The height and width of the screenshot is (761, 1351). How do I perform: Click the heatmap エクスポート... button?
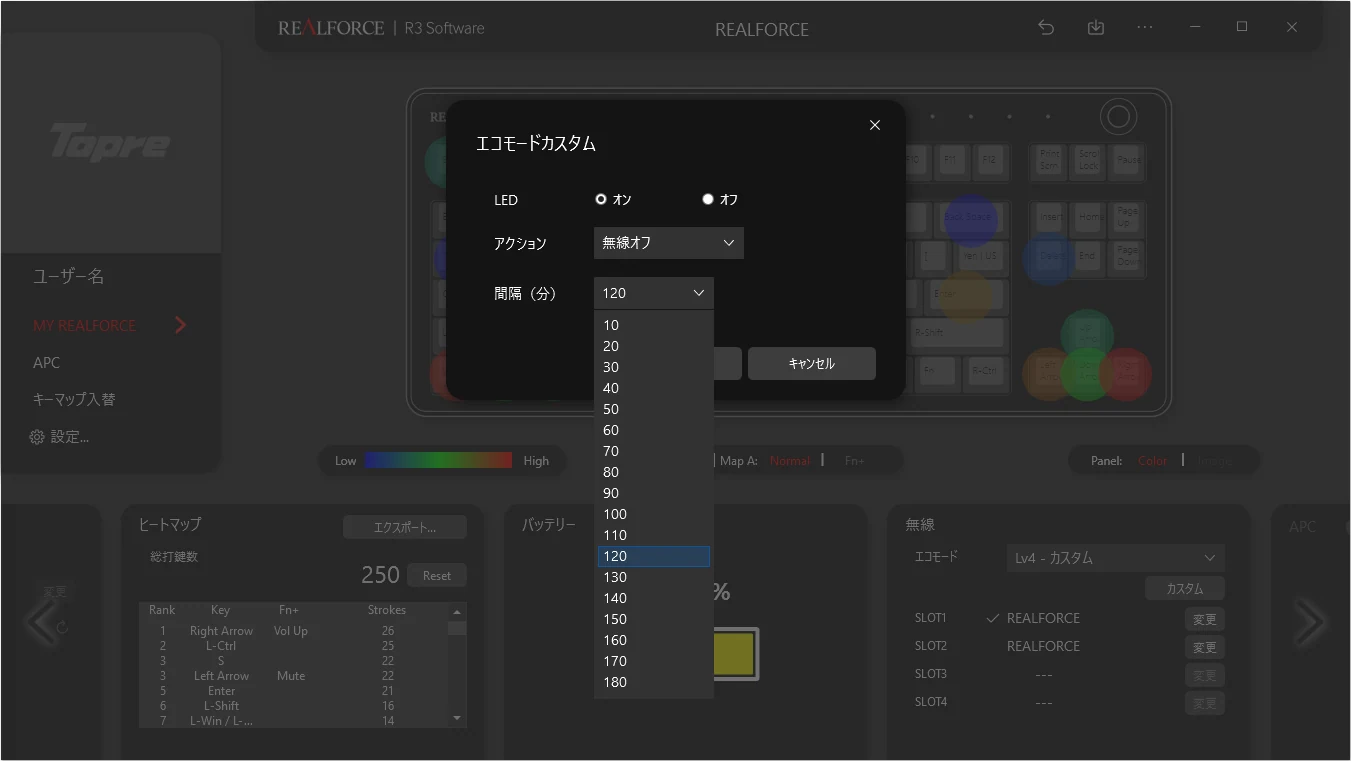(x=405, y=527)
